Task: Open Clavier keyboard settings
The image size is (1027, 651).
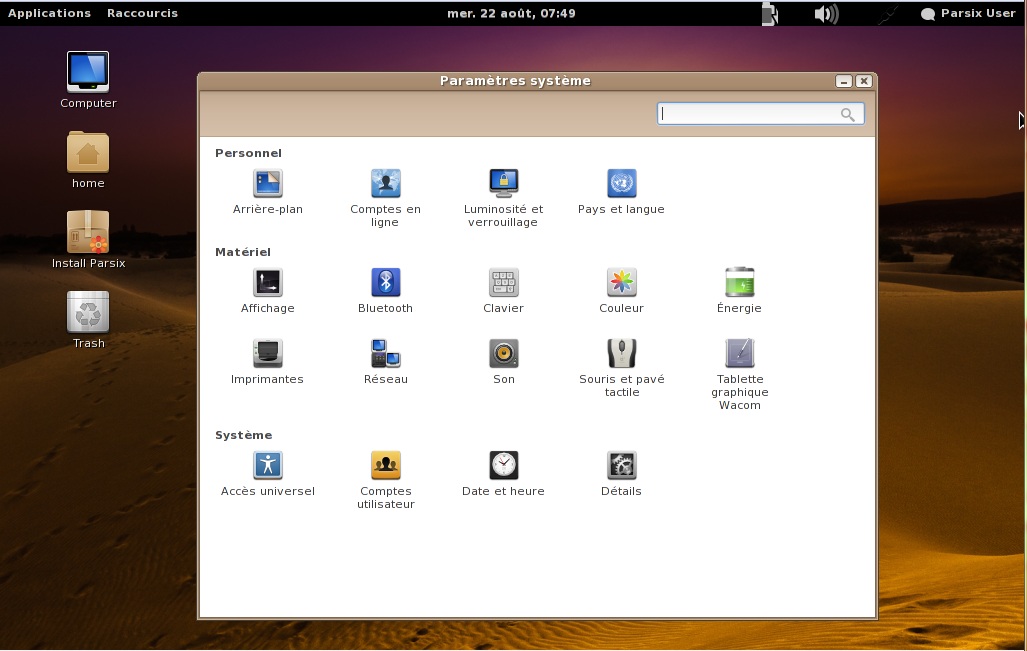Action: coord(503,291)
